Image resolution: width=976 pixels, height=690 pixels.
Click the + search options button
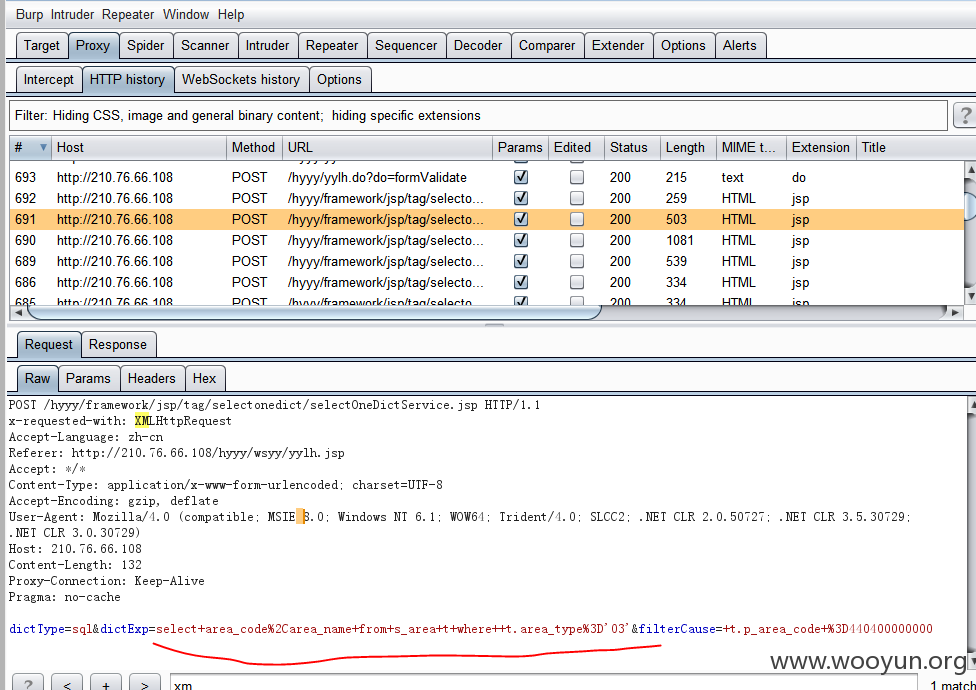click(x=106, y=684)
